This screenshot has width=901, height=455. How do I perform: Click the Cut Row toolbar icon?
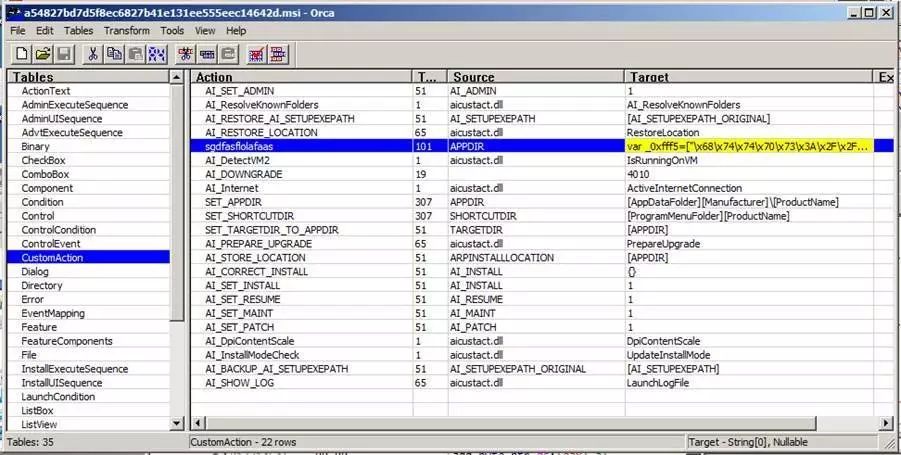pyautogui.click(x=184, y=54)
